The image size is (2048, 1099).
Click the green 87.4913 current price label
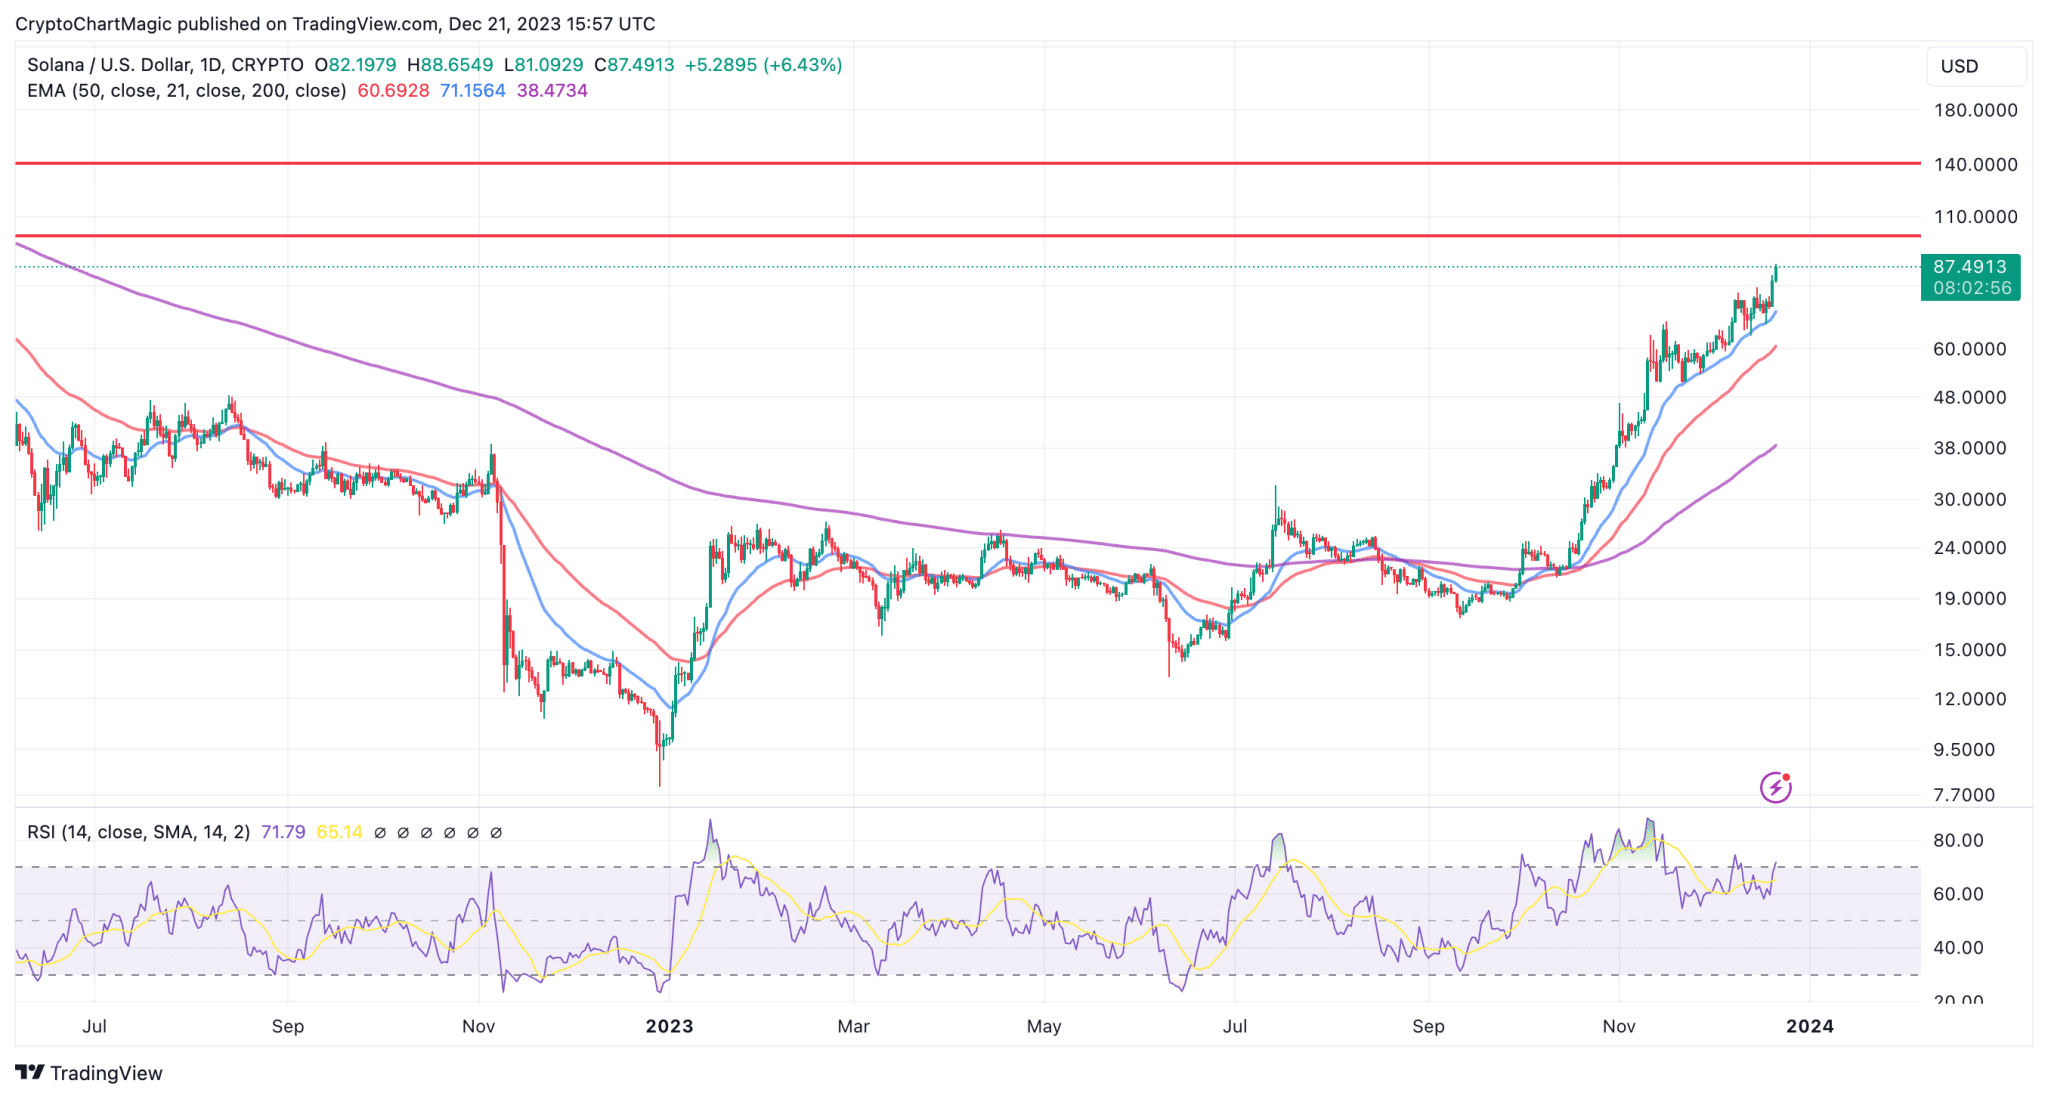tap(1969, 267)
